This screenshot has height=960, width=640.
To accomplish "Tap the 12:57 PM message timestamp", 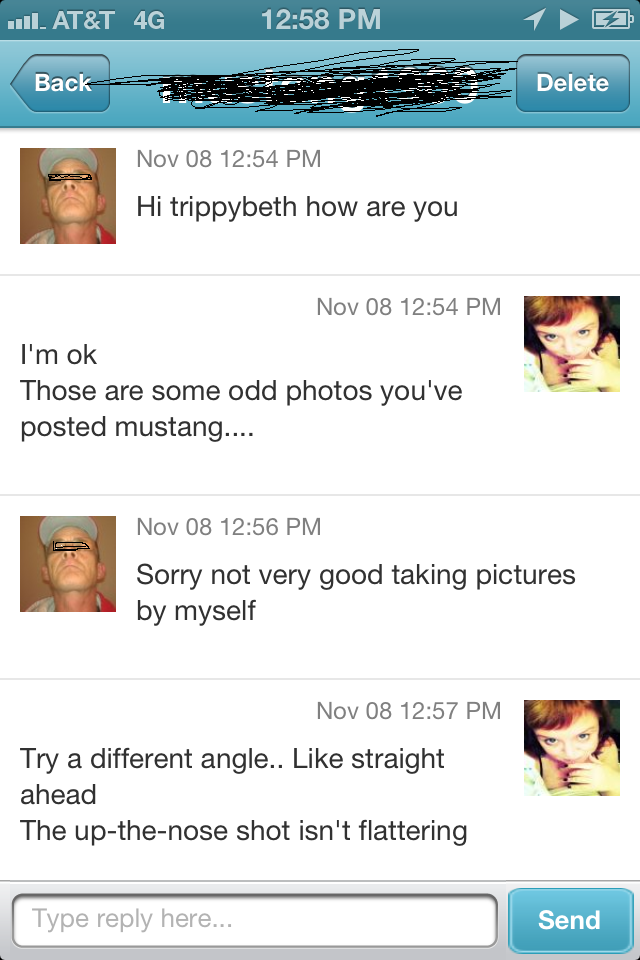I will (x=408, y=711).
